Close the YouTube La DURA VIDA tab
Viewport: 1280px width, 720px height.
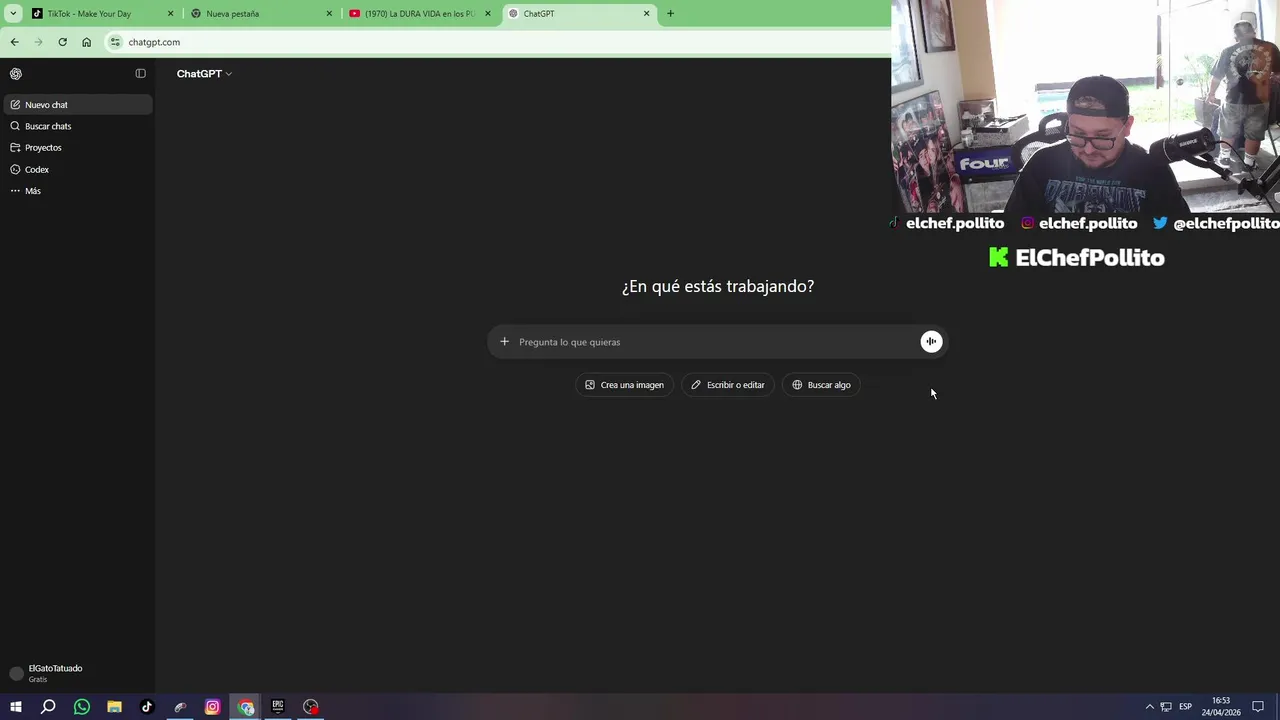tap(488, 14)
